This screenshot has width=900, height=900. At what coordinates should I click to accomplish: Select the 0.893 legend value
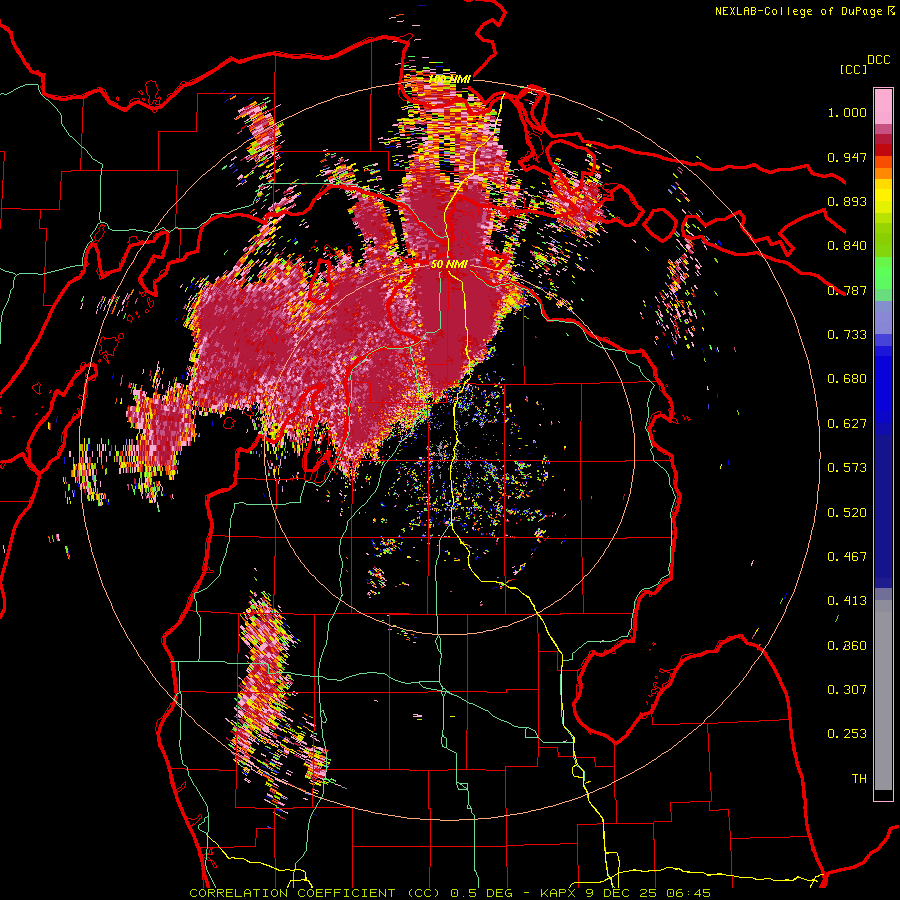point(847,201)
